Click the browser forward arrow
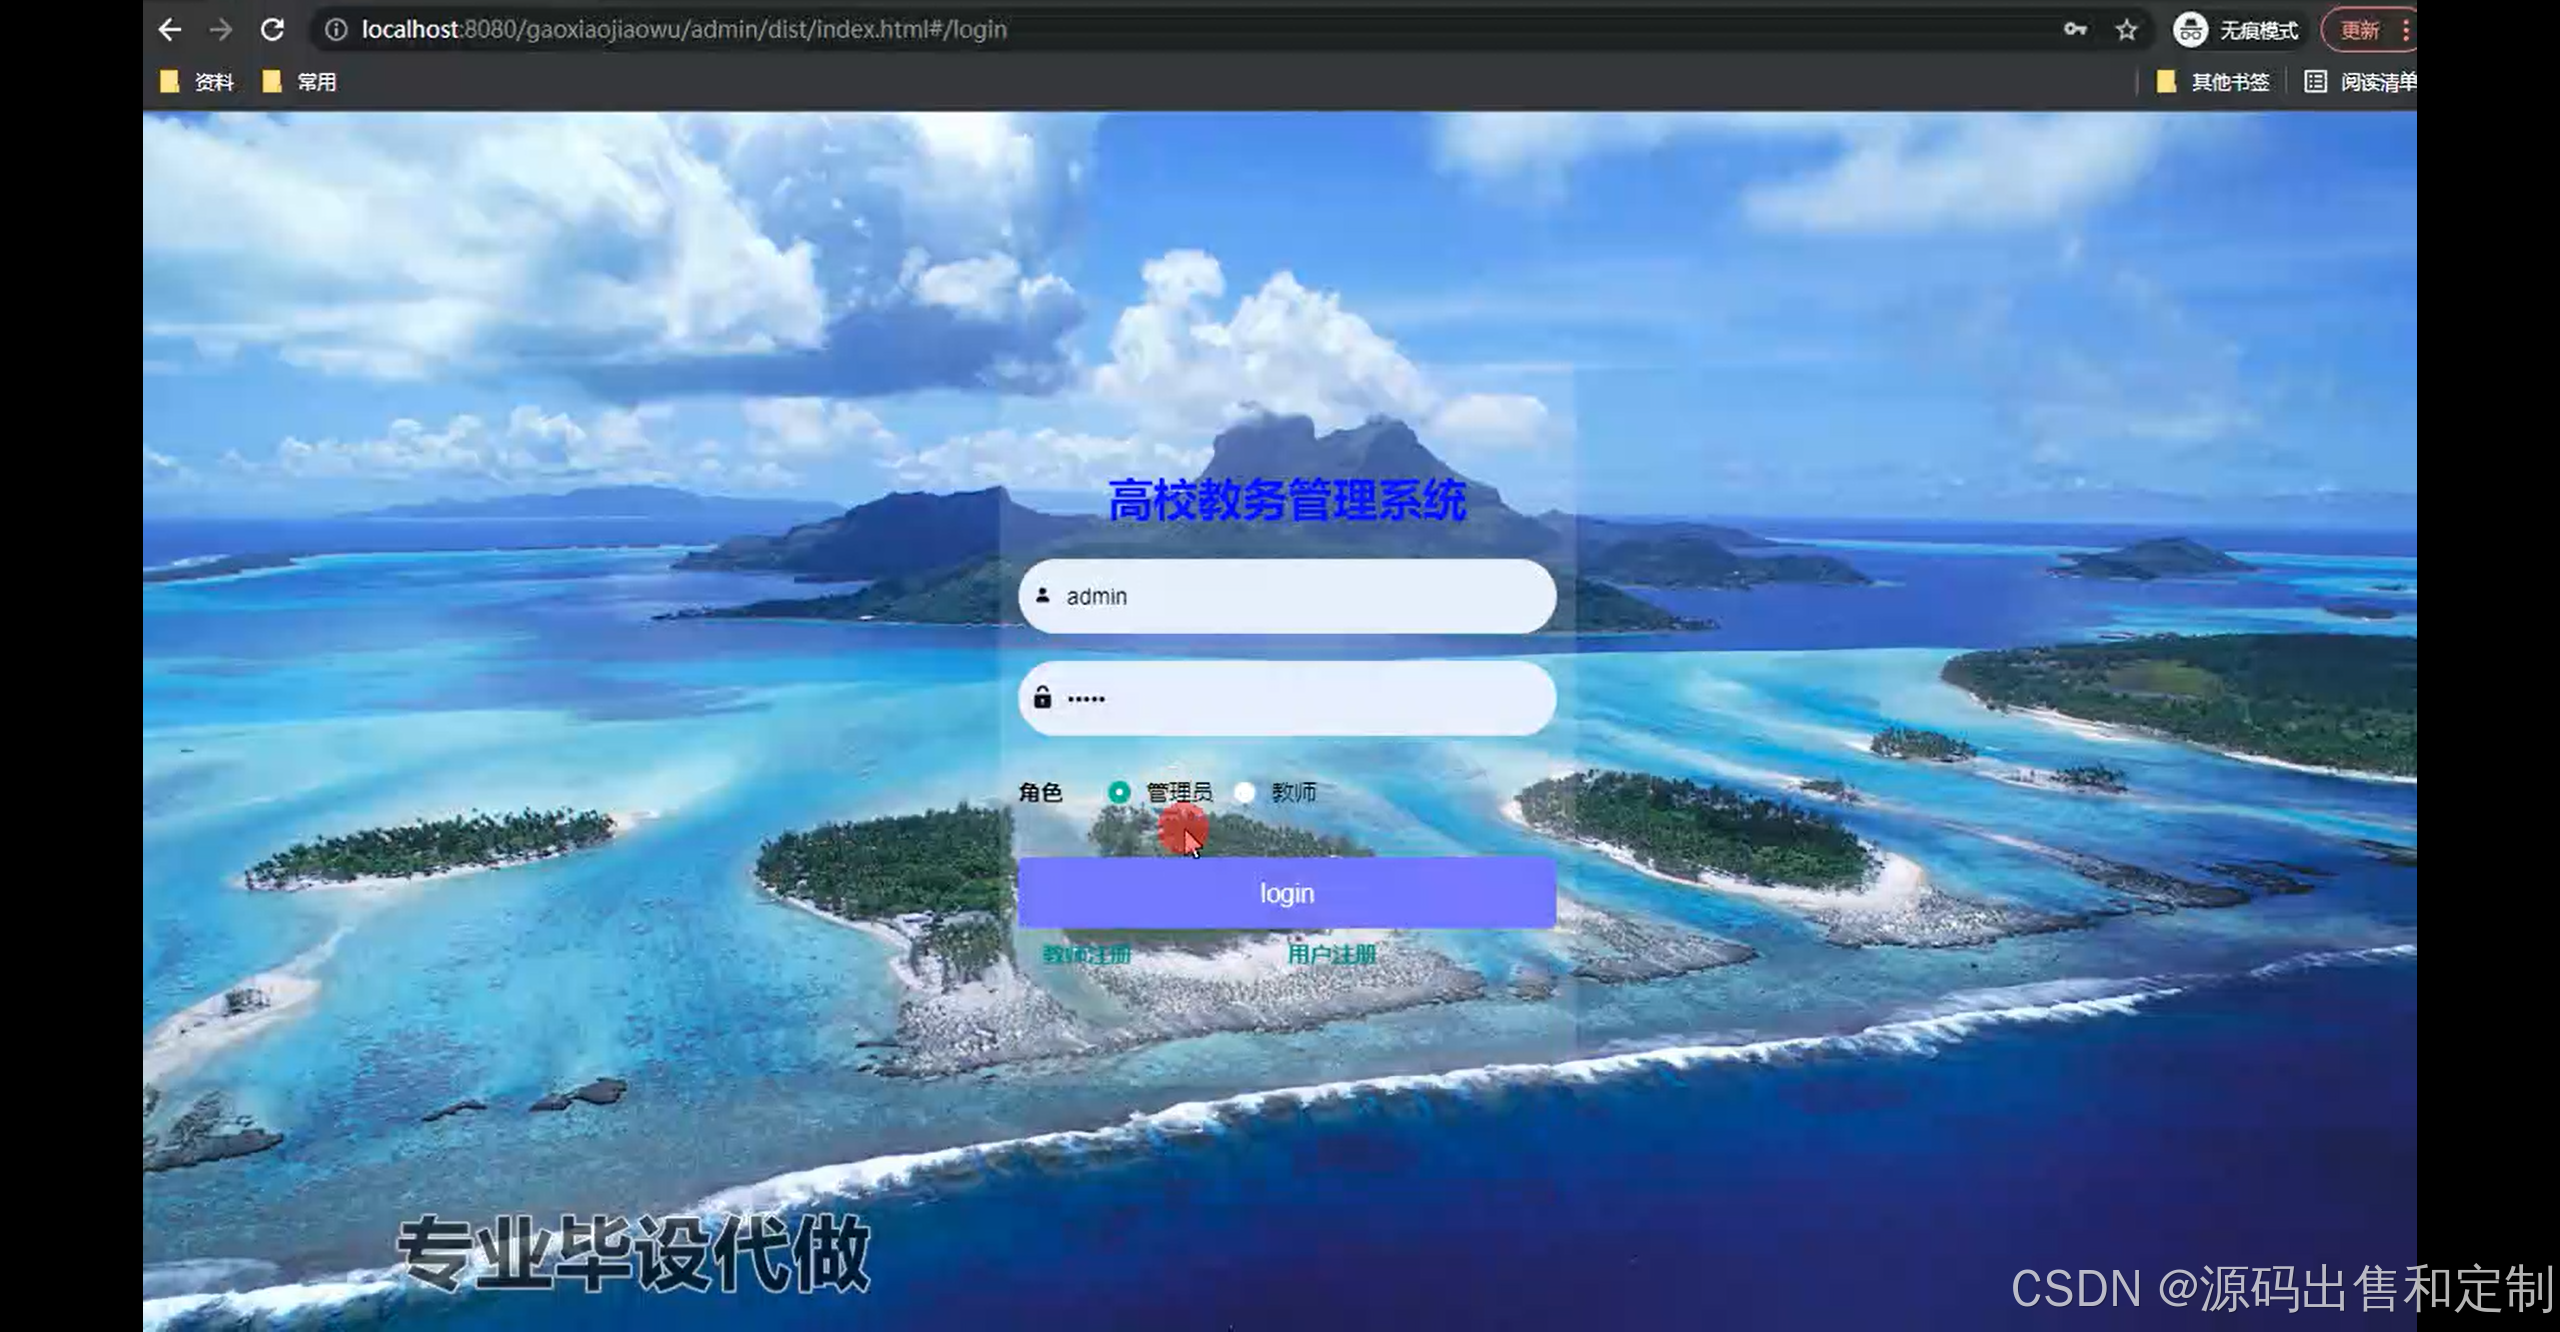The width and height of the screenshot is (2560, 1332). 221,30
